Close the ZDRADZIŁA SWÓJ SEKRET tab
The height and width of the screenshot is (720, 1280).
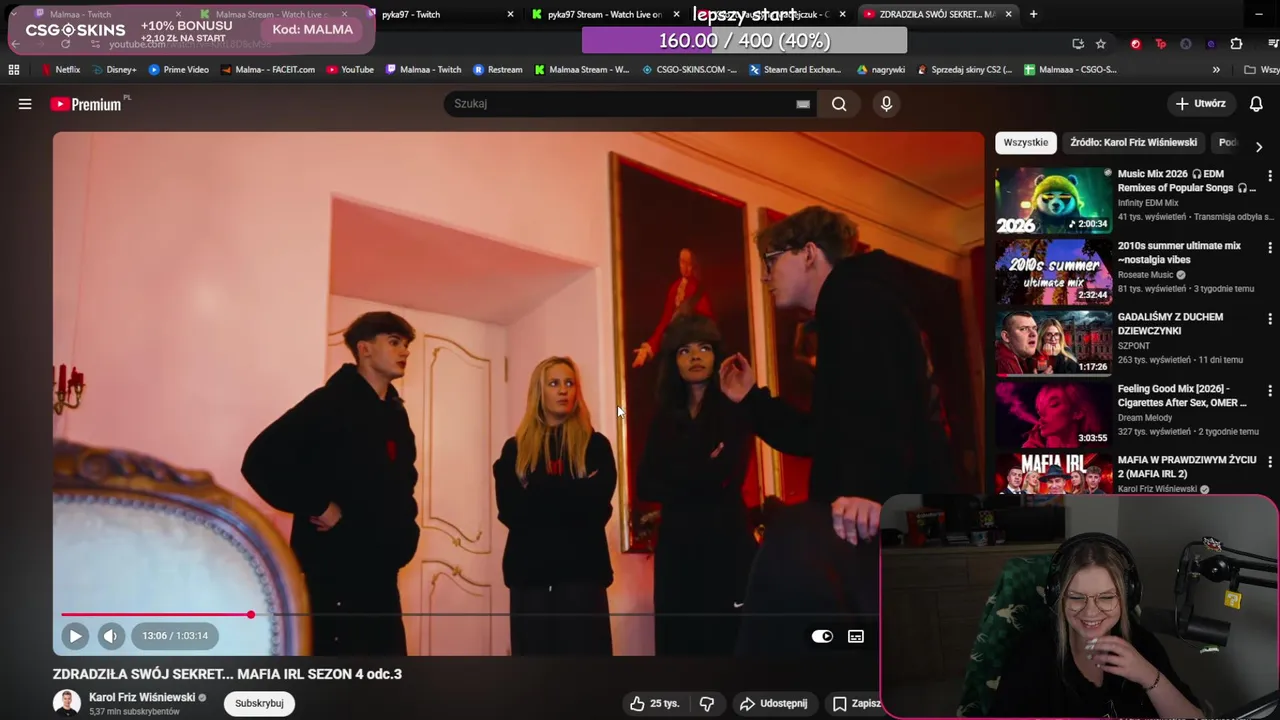click(1008, 14)
